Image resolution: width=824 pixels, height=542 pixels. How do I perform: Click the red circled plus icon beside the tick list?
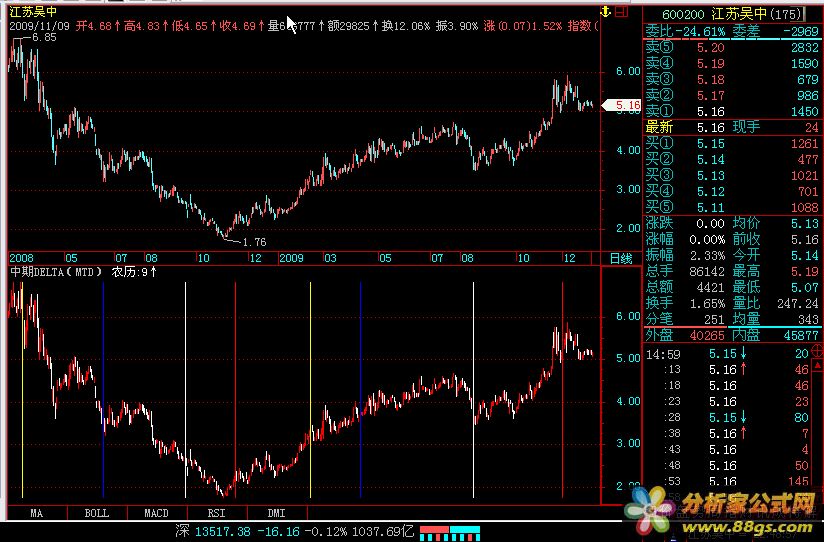pyautogui.click(x=818, y=351)
